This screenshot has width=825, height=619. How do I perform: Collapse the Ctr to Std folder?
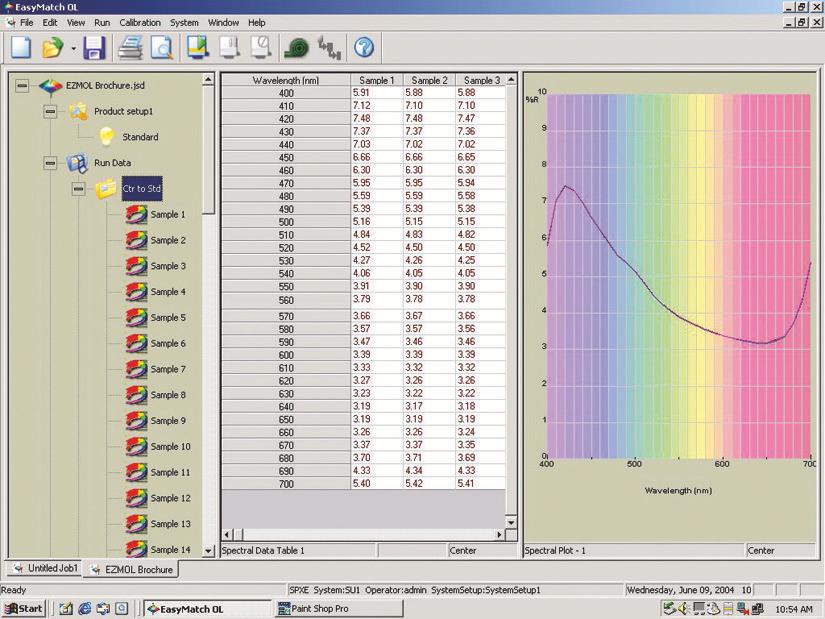(x=78, y=188)
